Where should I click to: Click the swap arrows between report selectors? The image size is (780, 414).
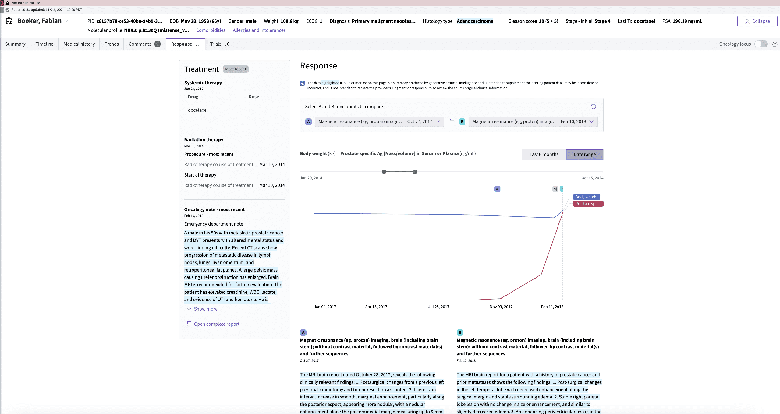pos(451,121)
